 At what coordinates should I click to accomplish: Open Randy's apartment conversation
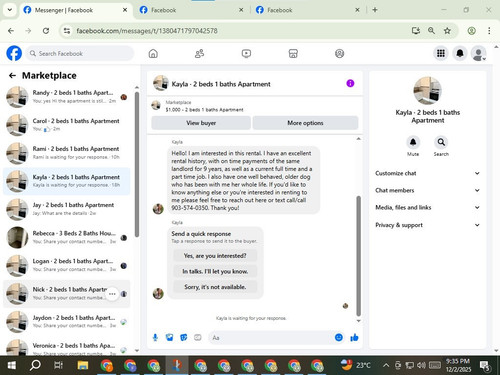coord(67,97)
